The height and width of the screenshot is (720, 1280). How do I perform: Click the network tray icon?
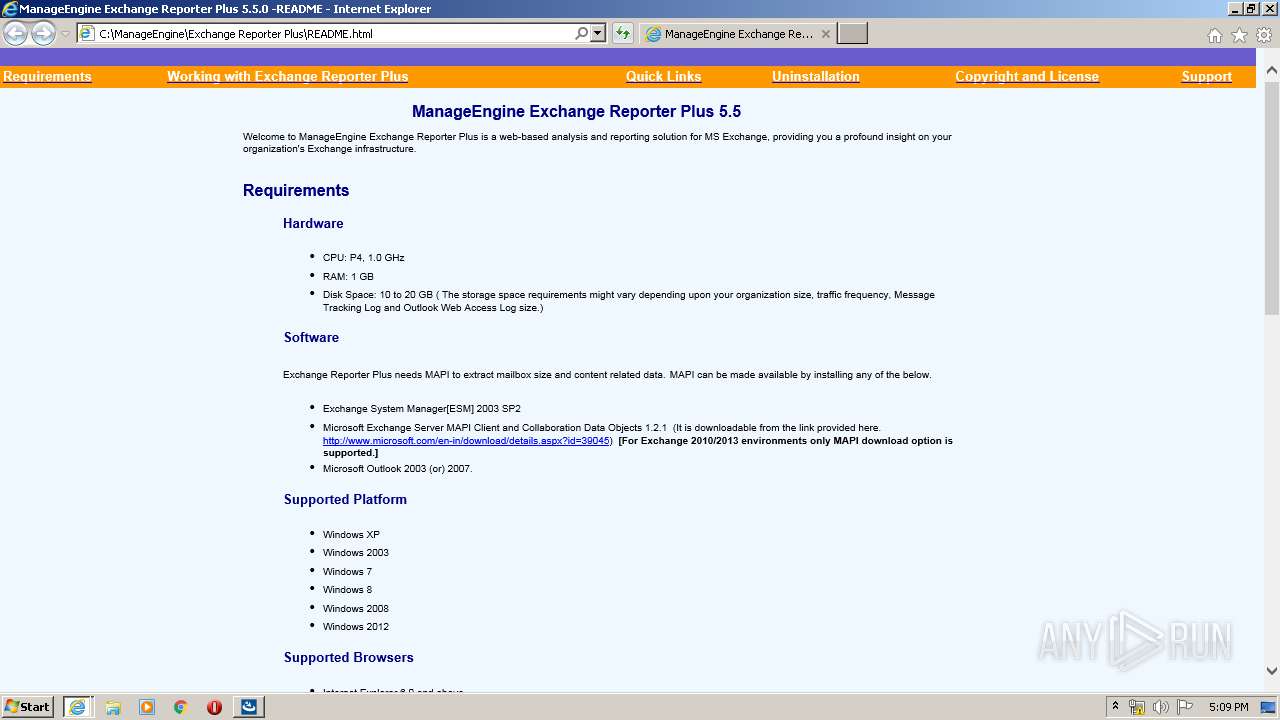click(1137, 707)
